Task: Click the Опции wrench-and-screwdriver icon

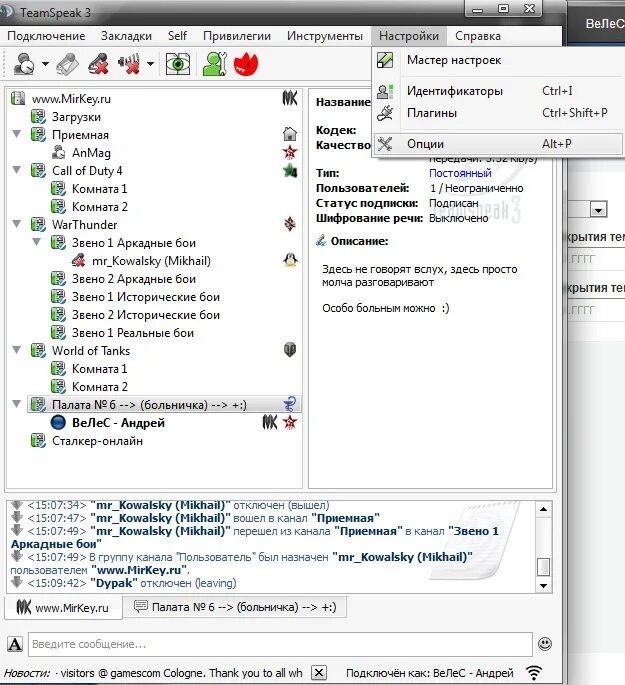Action: 385,144
